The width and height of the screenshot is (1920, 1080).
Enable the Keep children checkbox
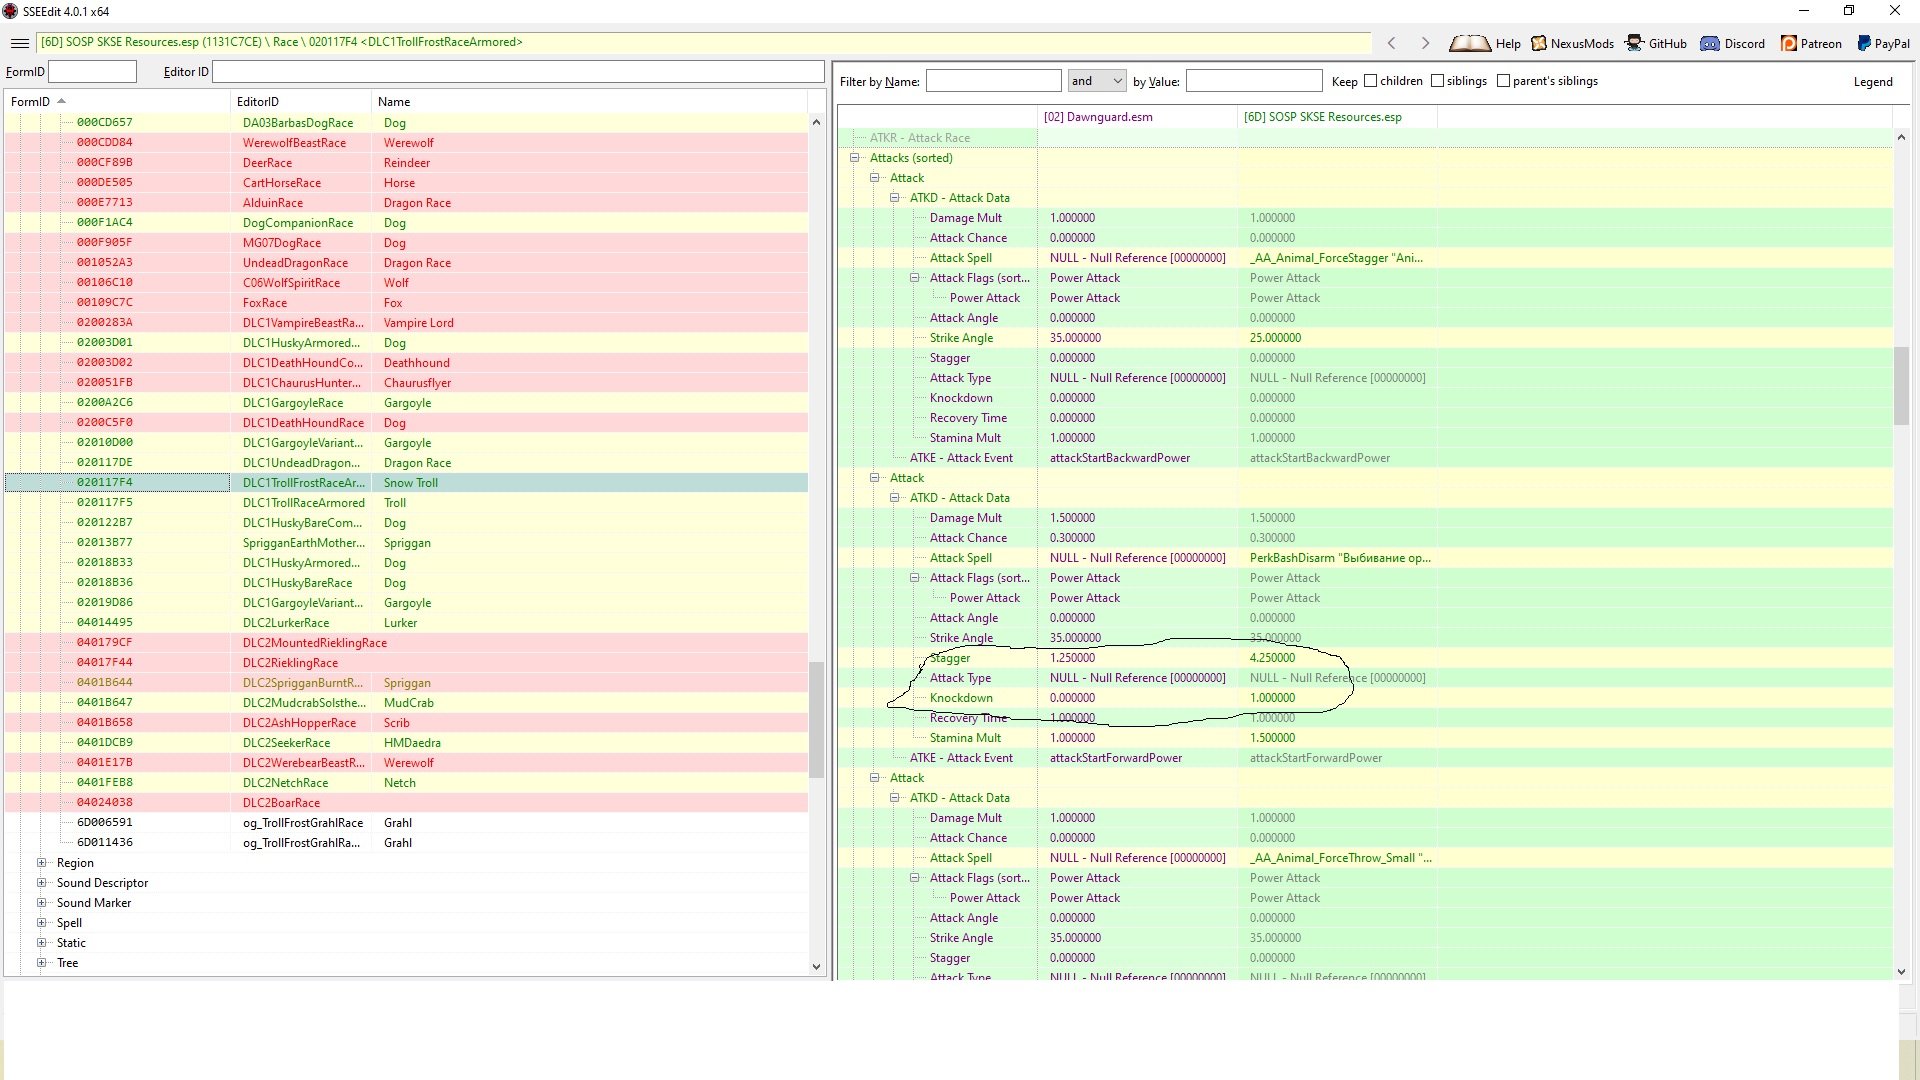click(1371, 81)
